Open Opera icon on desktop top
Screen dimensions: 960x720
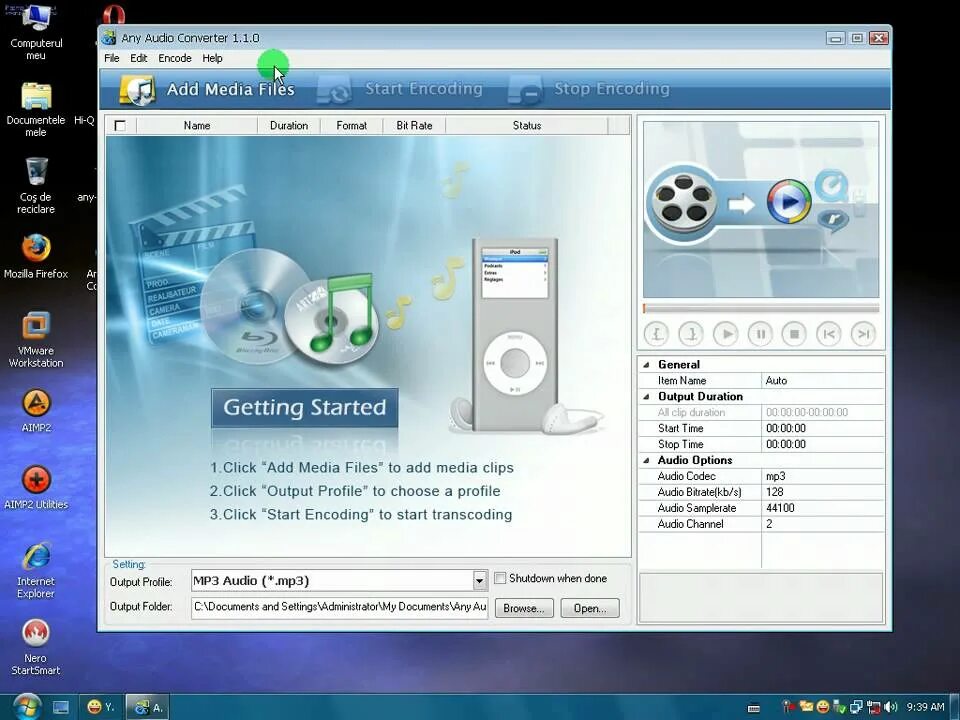[114, 13]
